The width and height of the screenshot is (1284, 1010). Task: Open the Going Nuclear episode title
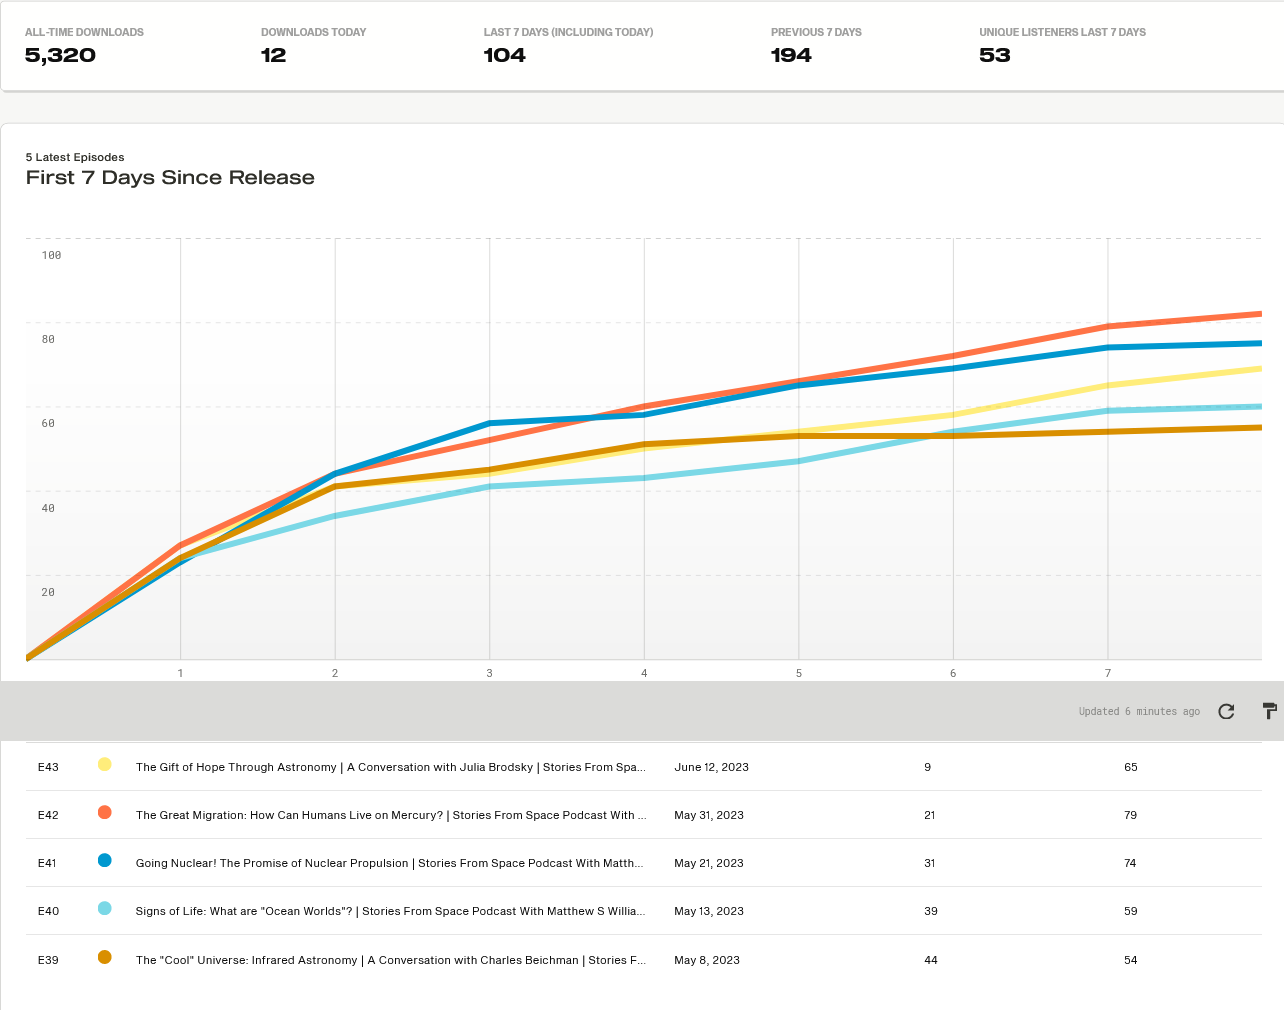pos(390,863)
